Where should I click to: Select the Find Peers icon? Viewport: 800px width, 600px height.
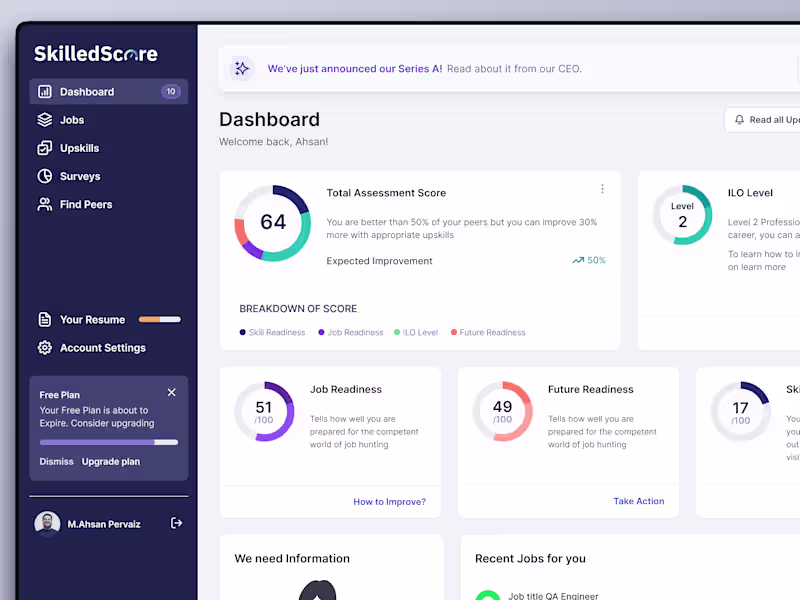click(x=44, y=203)
